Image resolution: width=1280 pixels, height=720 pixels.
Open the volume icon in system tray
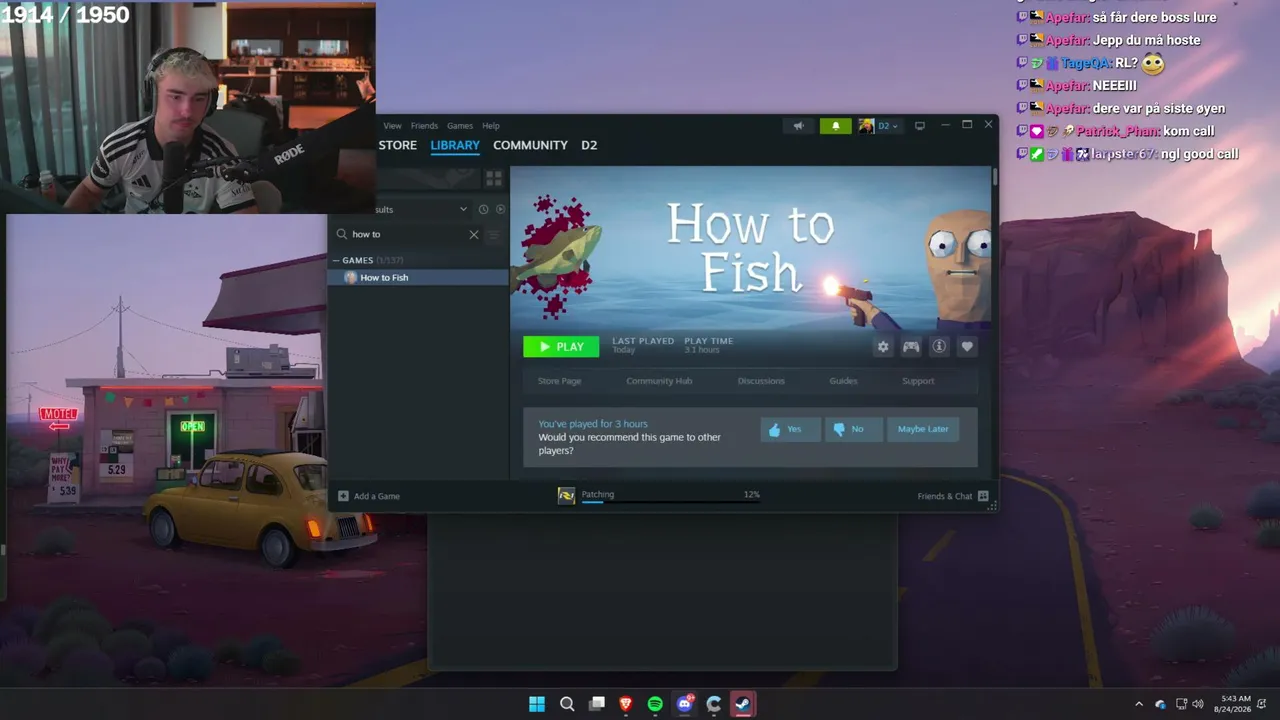1198,704
